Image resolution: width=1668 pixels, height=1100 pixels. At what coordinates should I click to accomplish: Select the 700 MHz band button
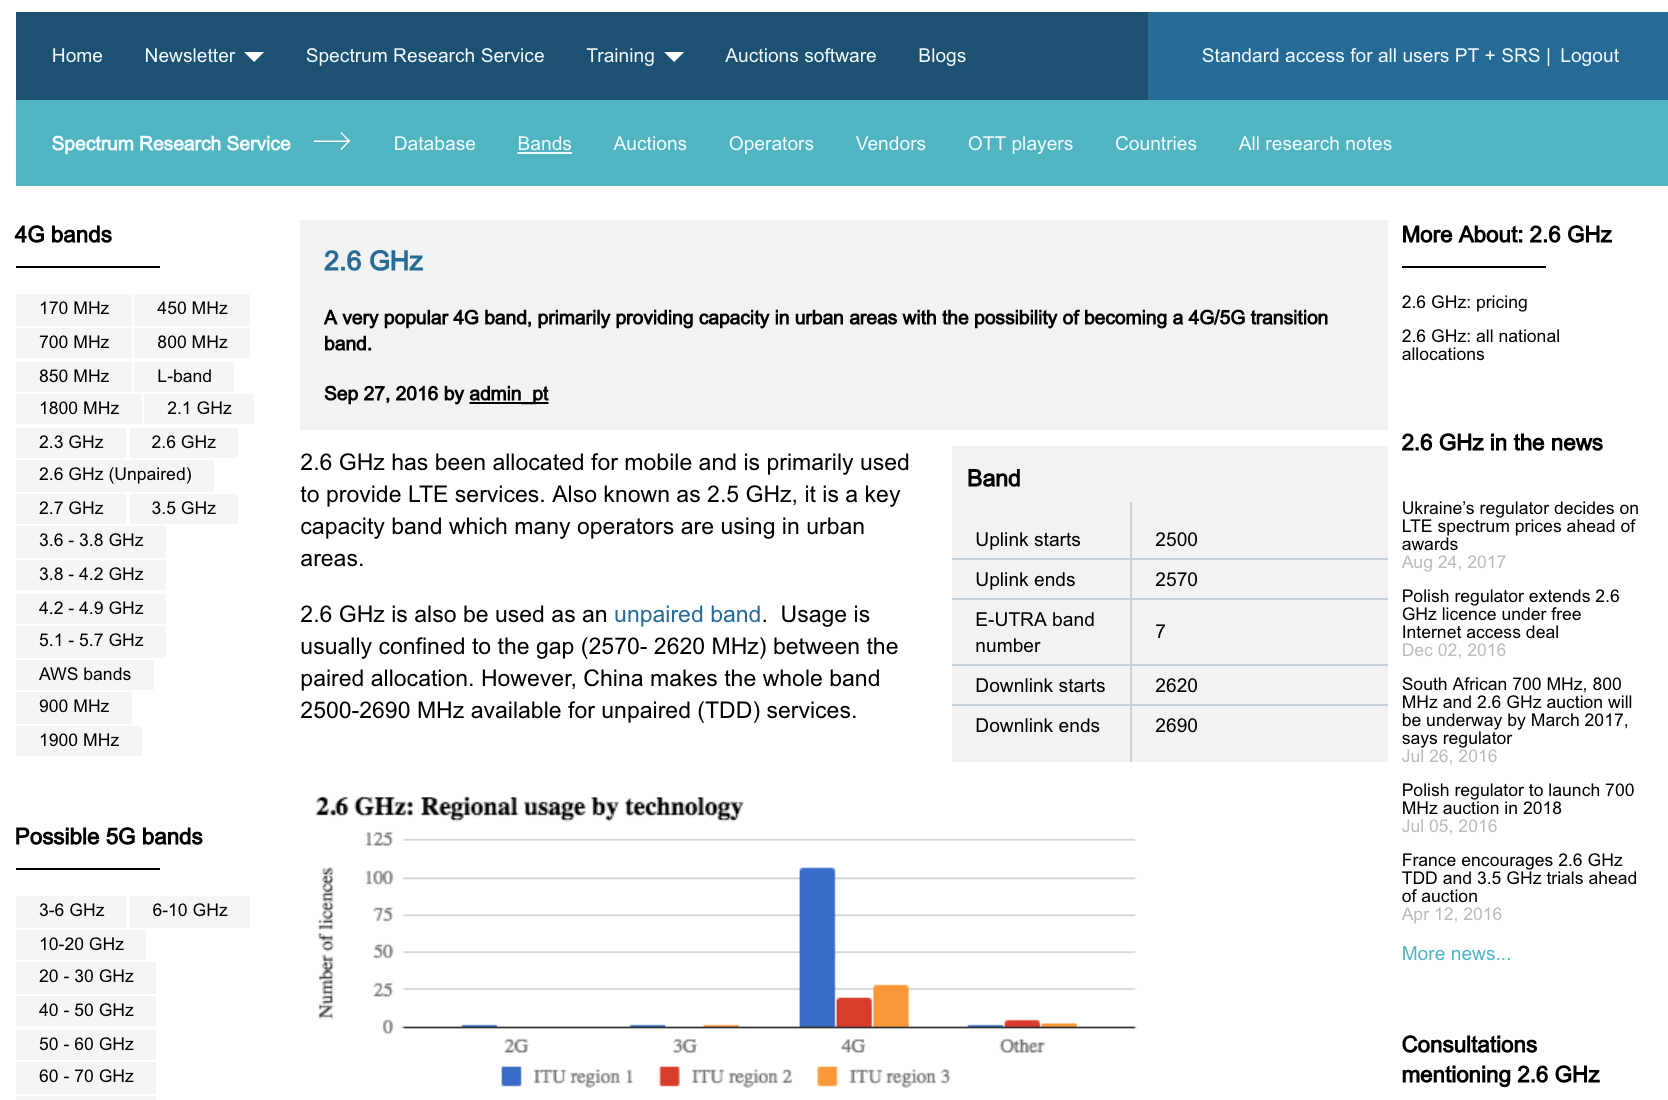pyautogui.click(x=74, y=342)
